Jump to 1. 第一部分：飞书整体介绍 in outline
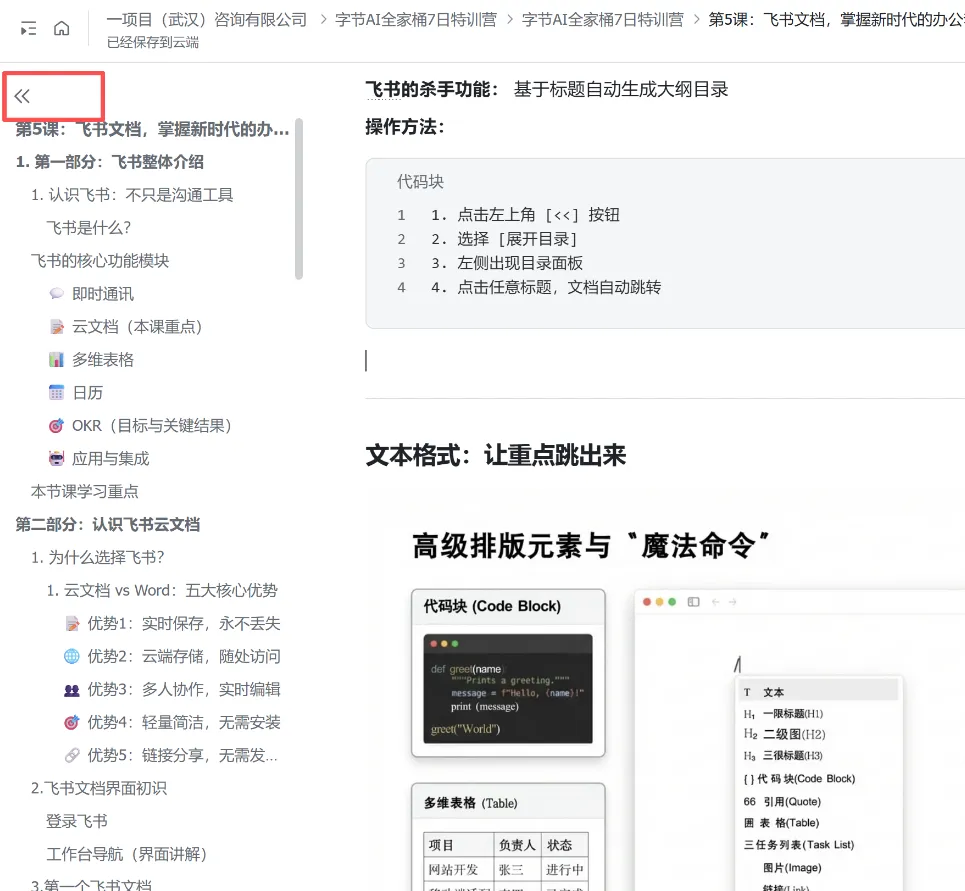The image size is (965, 891). click(x=110, y=162)
